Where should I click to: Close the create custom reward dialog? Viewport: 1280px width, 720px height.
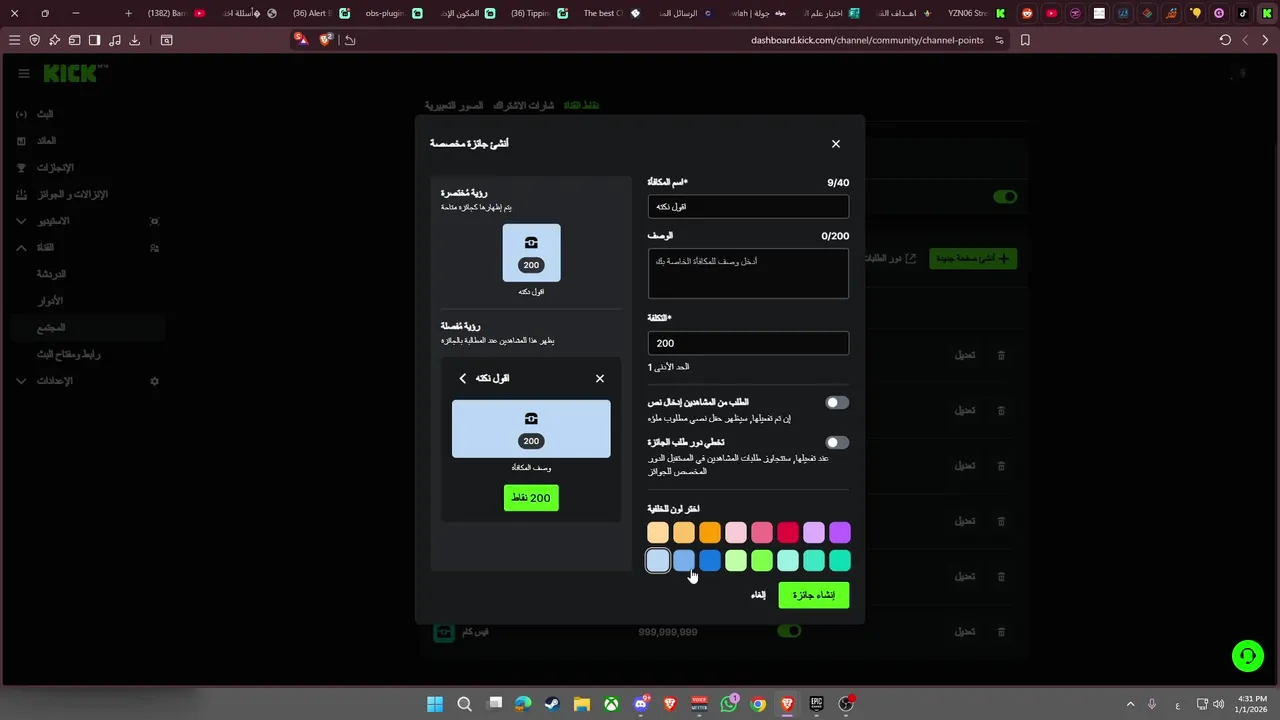[836, 144]
